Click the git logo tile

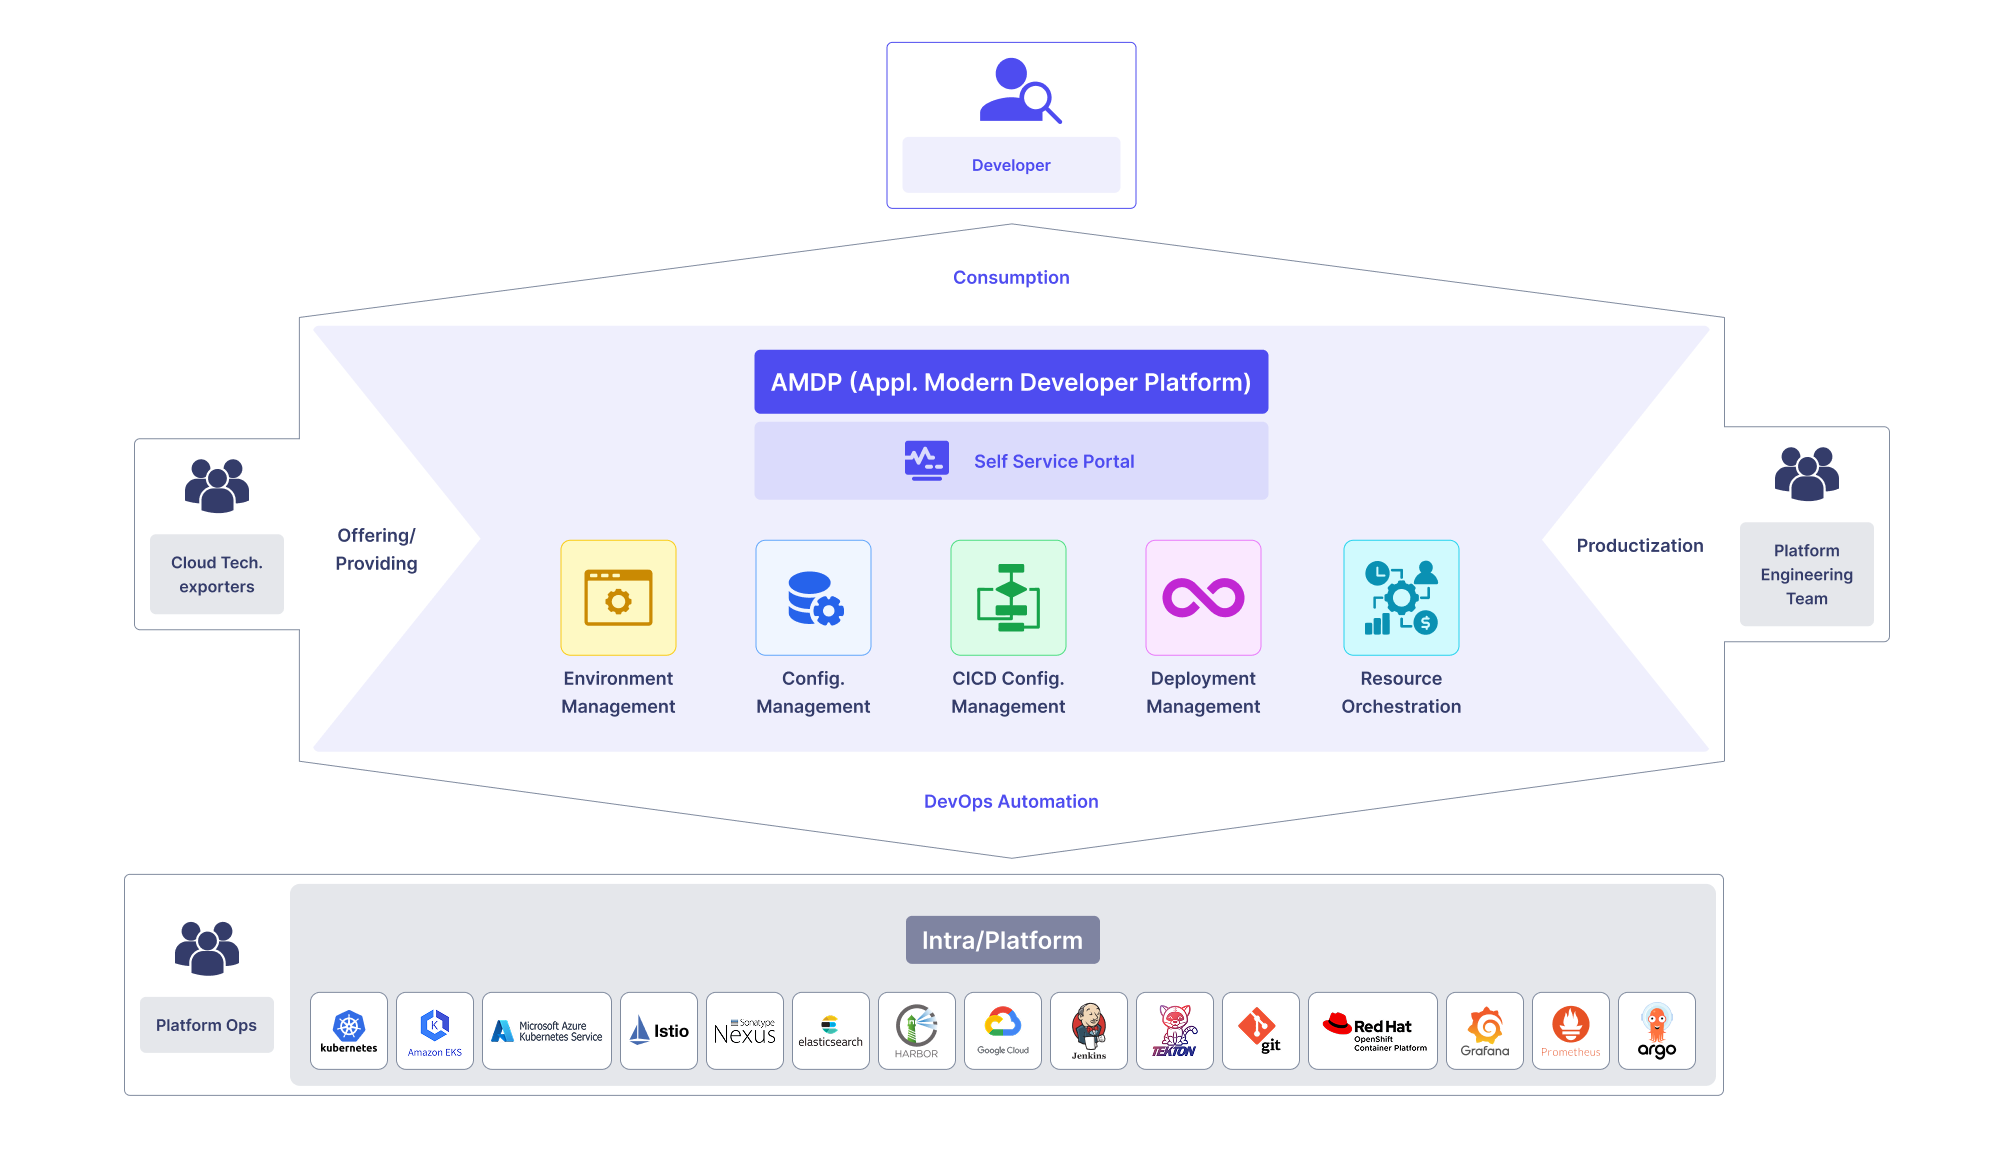[1261, 1031]
